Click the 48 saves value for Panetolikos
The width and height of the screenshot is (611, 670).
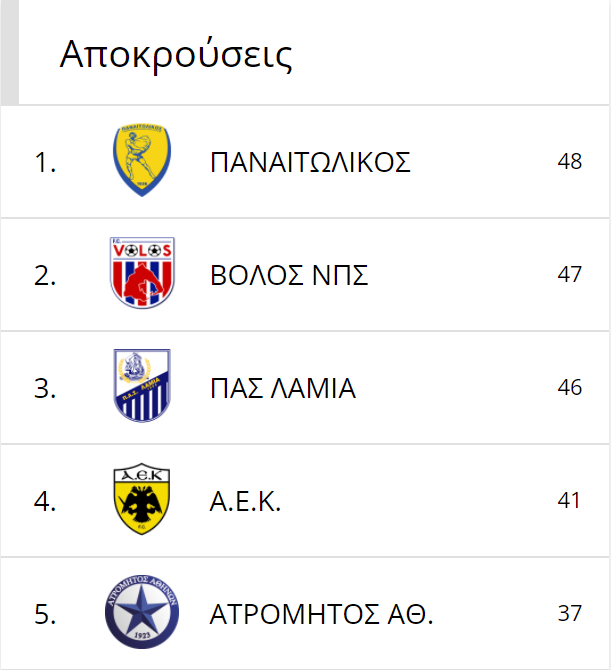570,162
